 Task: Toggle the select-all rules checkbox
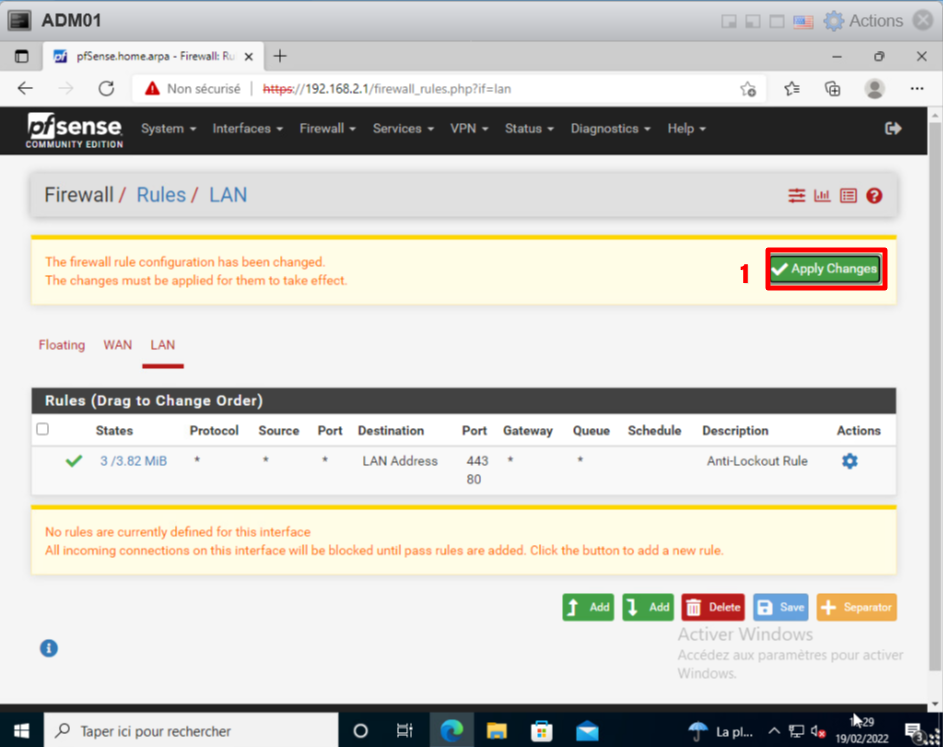coord(42,430)
